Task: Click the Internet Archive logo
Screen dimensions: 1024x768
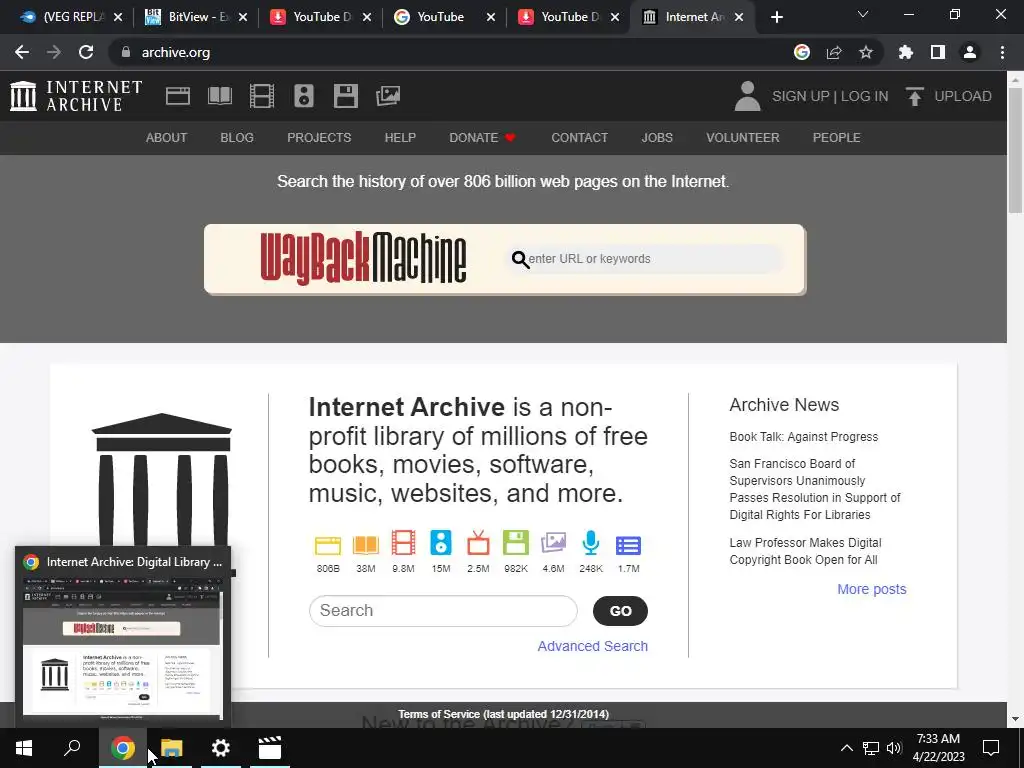Action: (76, 96)
